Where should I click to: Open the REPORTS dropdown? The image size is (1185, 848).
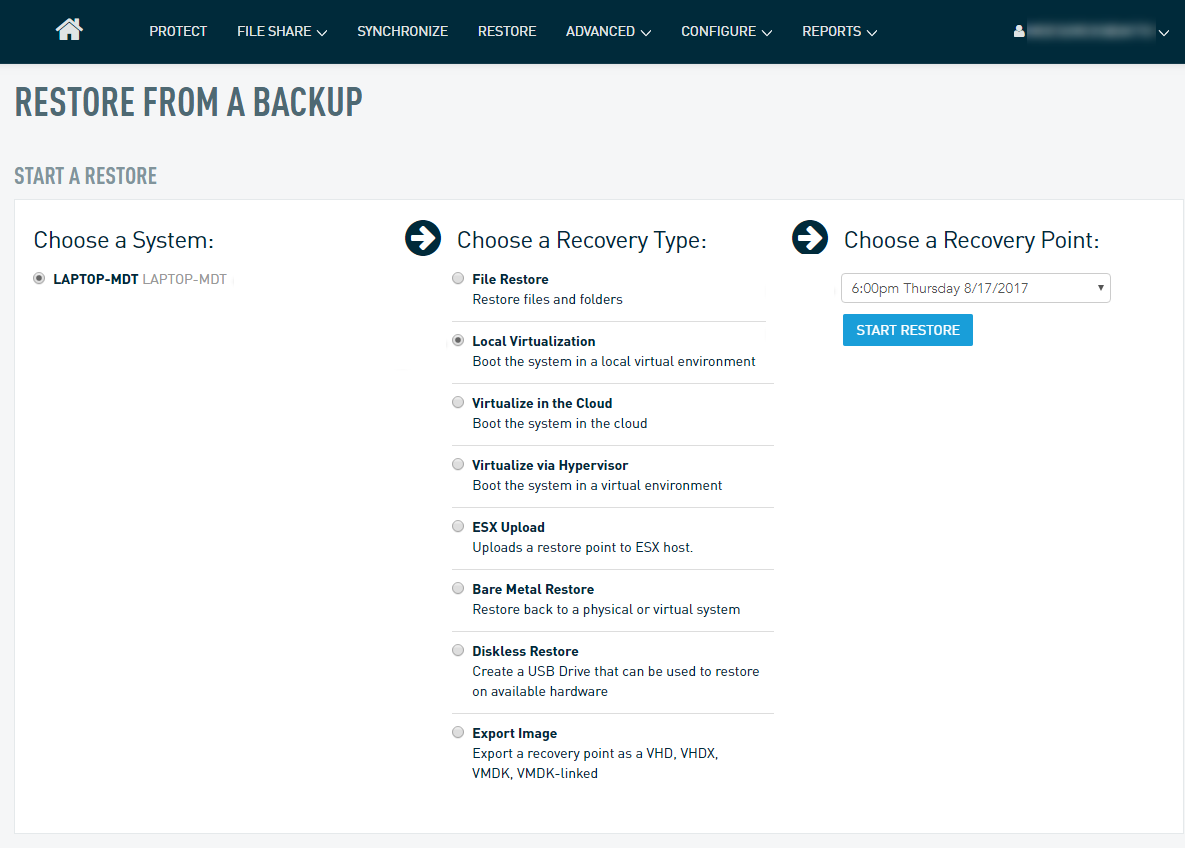click(x=839, y=31)
